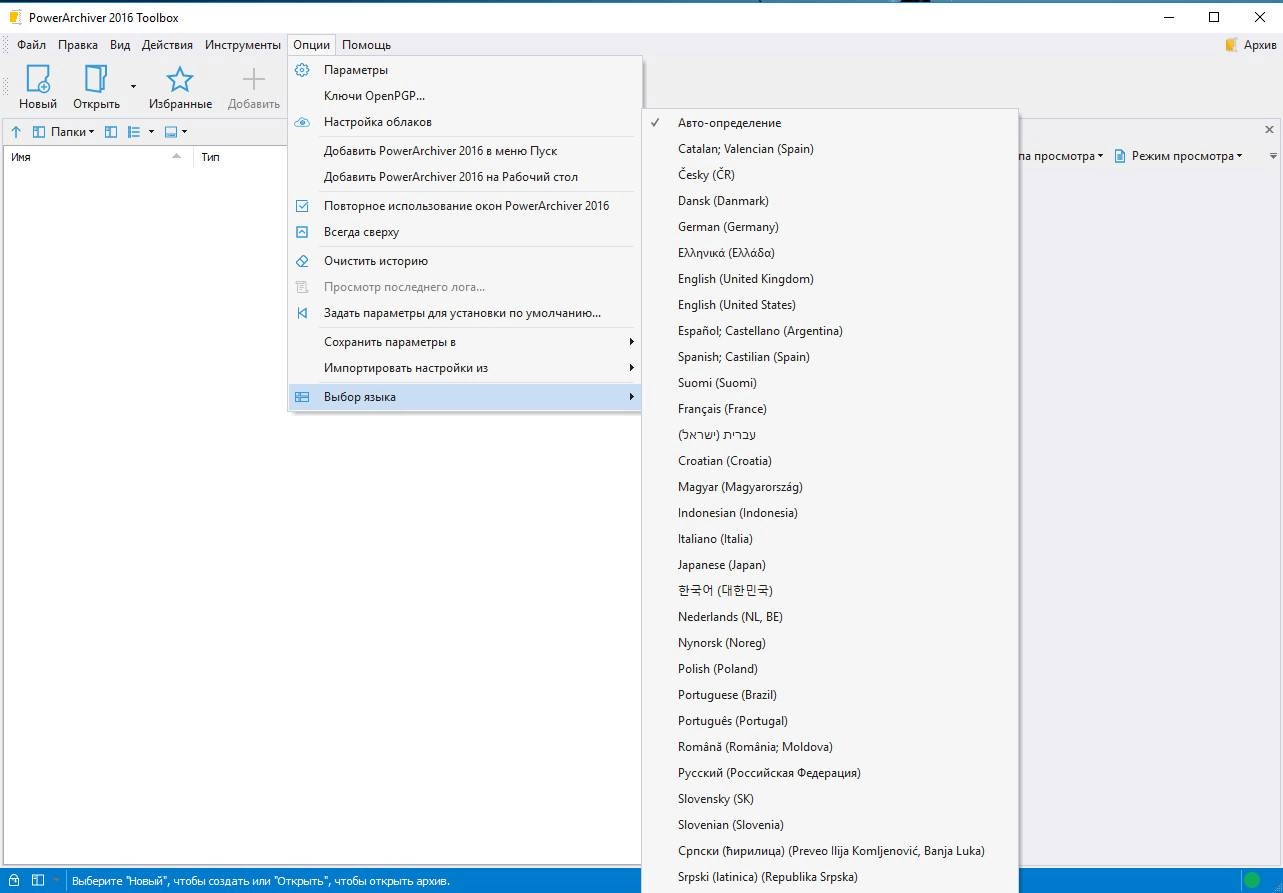Select Portuguese (Brazil) language

(830, 695)
